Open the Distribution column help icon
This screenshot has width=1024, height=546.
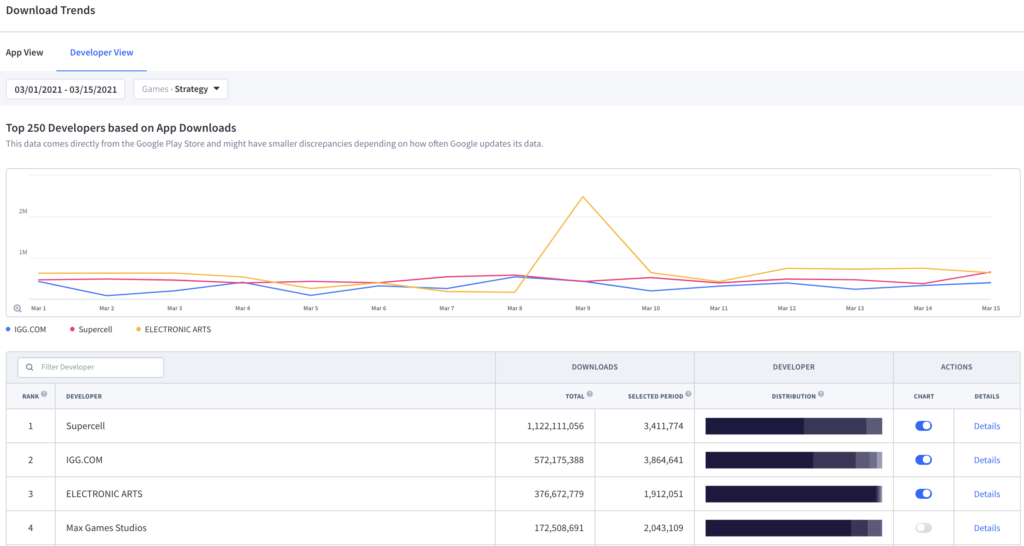pyautogui.click(x=821, y=394)
